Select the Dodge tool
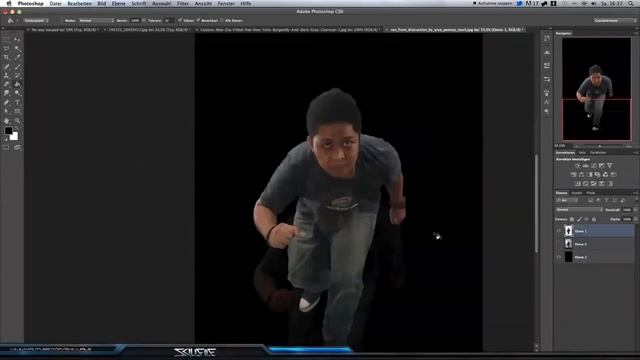Image resolution: width=640 pixels, height=360 pixels. [17, 93]
